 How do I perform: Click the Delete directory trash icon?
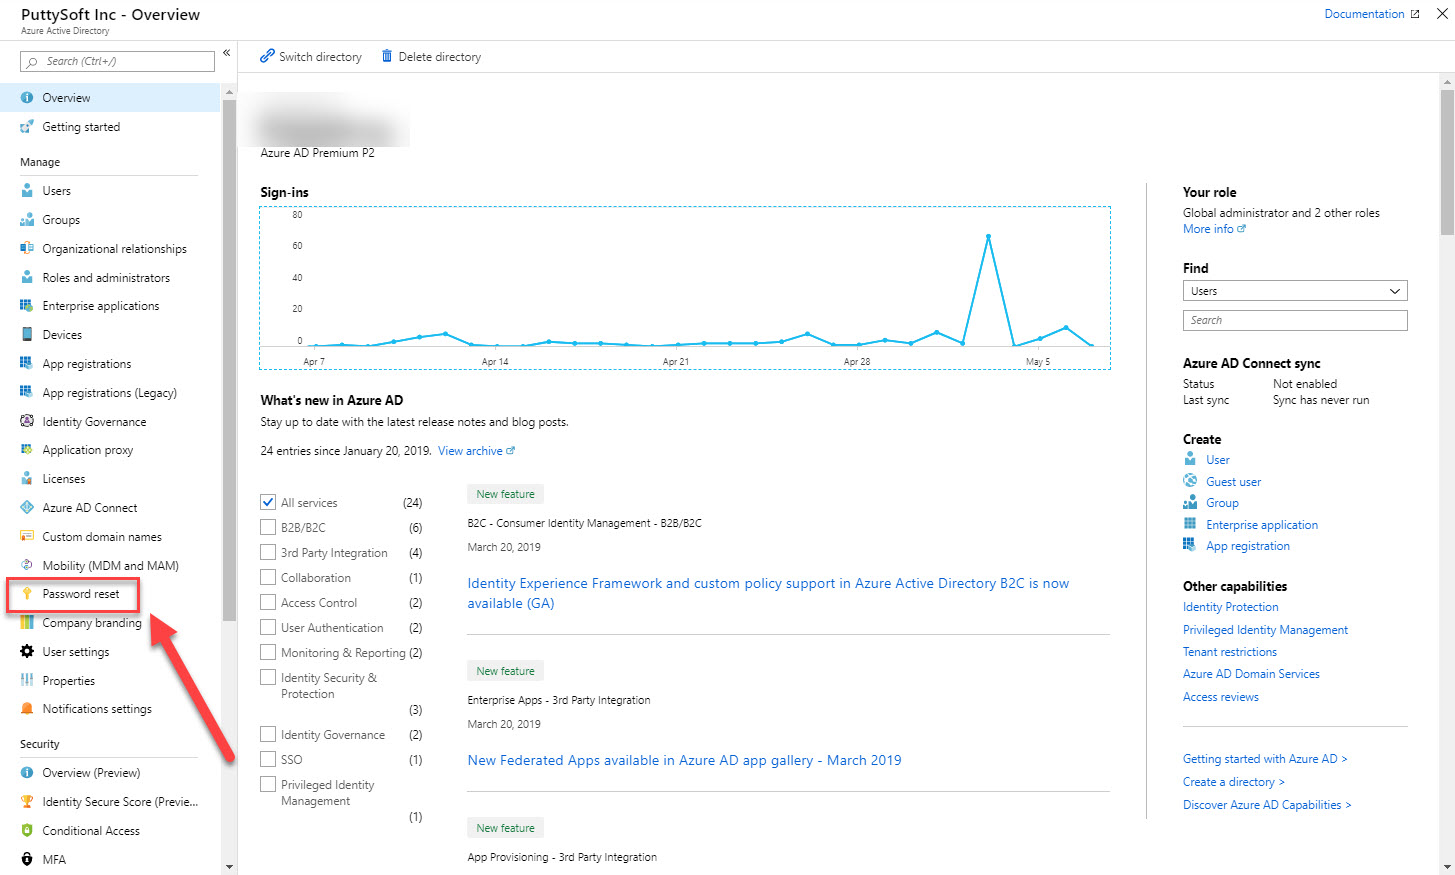click(x=387, y=56)
